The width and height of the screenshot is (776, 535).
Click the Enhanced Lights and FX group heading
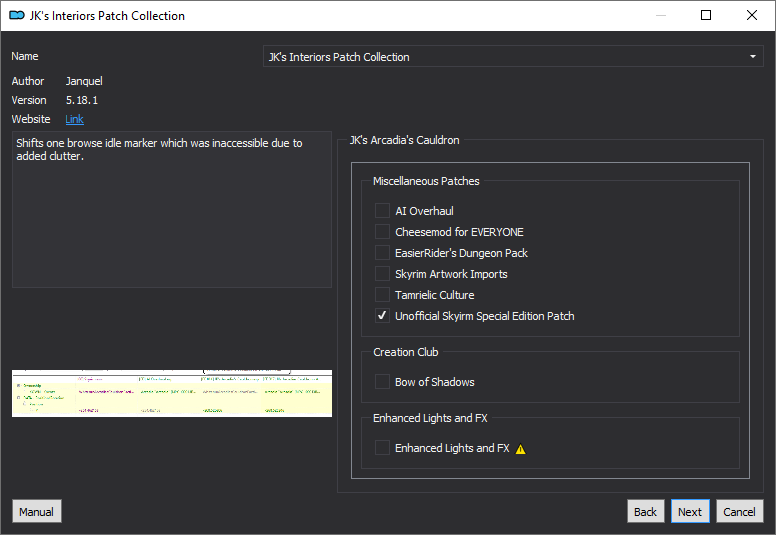click(430, 418)
